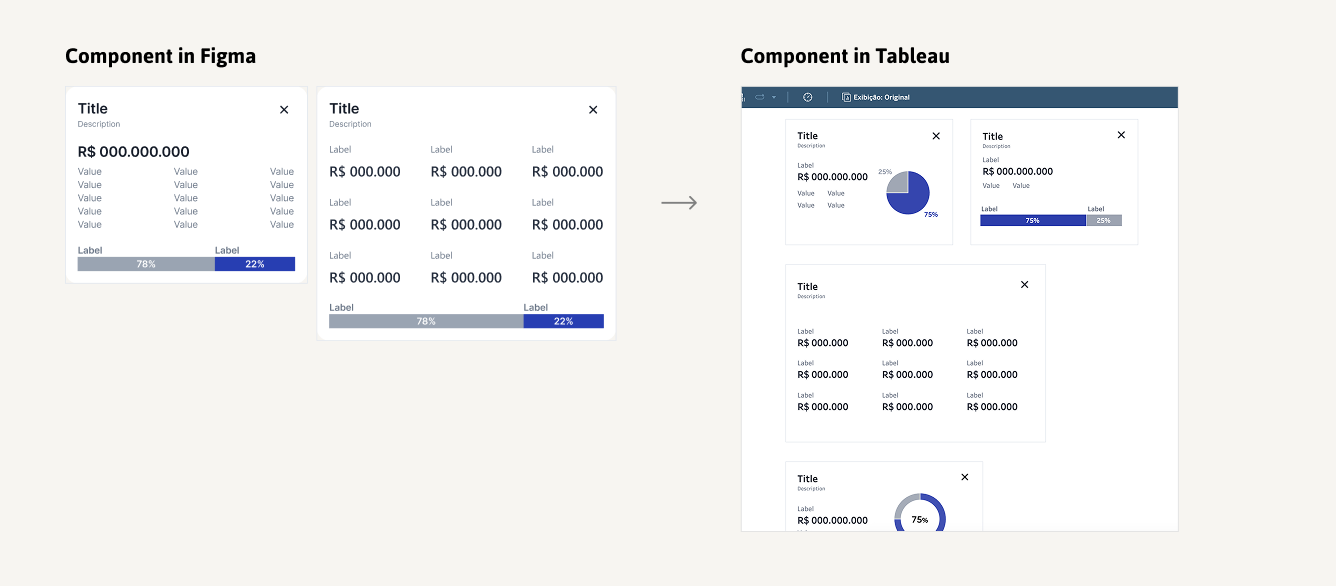
Task: Click the gray 25% pie chart slice
Action: (898, 182)
